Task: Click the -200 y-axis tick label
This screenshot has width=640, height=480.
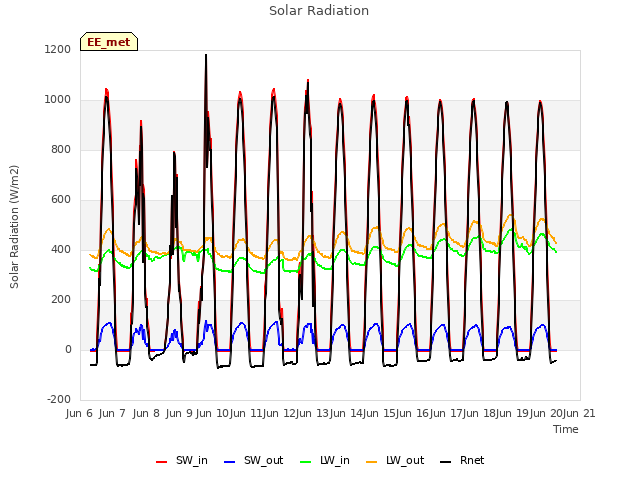Action: coord(59,400)
